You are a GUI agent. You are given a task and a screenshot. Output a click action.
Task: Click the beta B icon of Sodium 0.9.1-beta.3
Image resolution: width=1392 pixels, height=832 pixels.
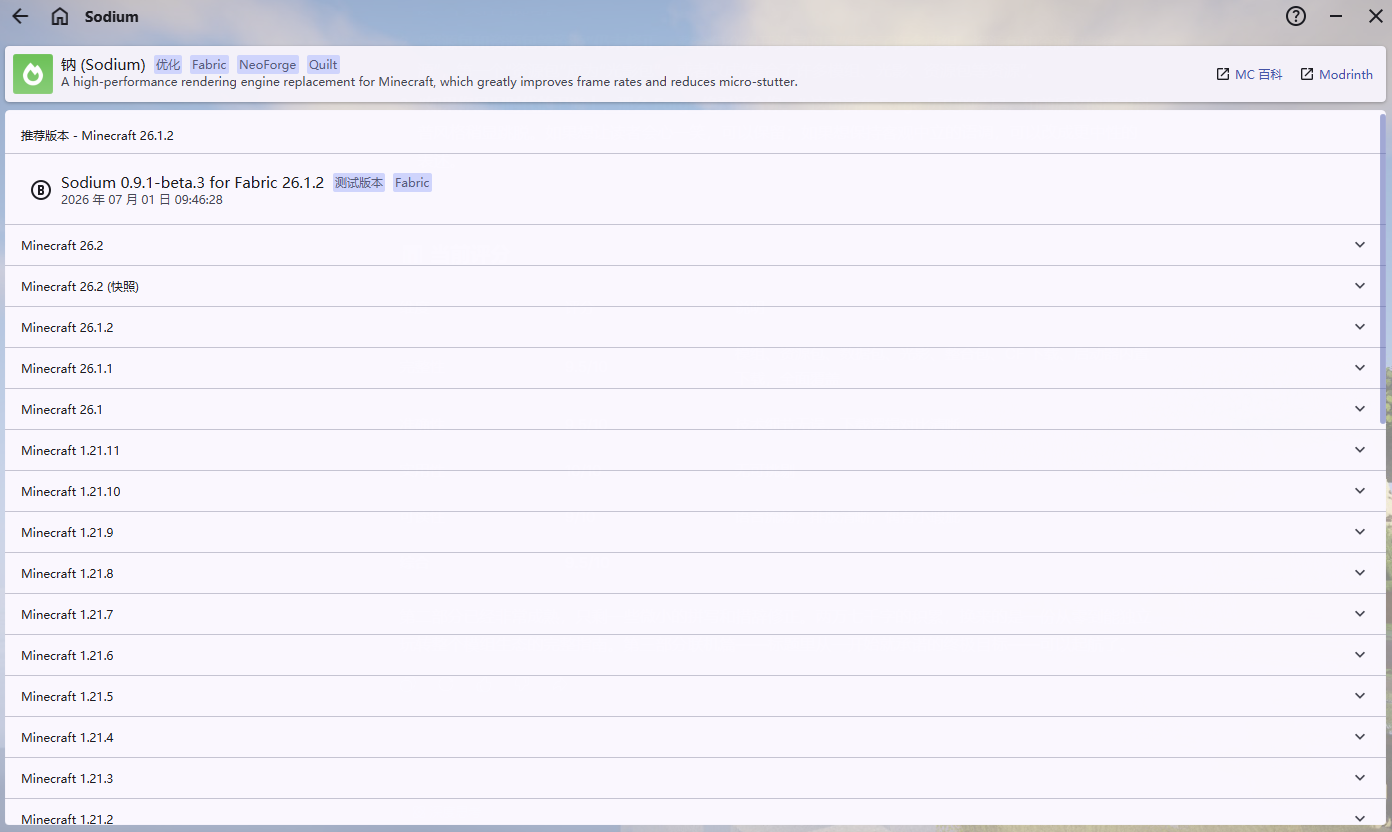41,191
